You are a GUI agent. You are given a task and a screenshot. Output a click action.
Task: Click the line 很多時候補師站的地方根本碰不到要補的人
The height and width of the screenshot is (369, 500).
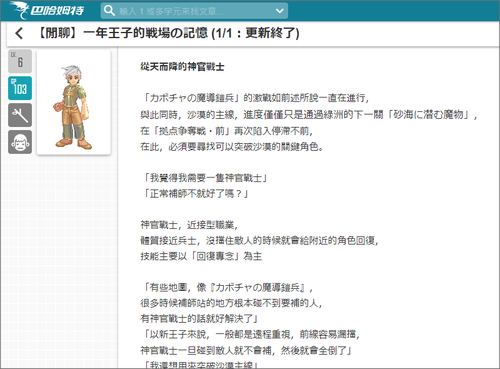(231, 303)
